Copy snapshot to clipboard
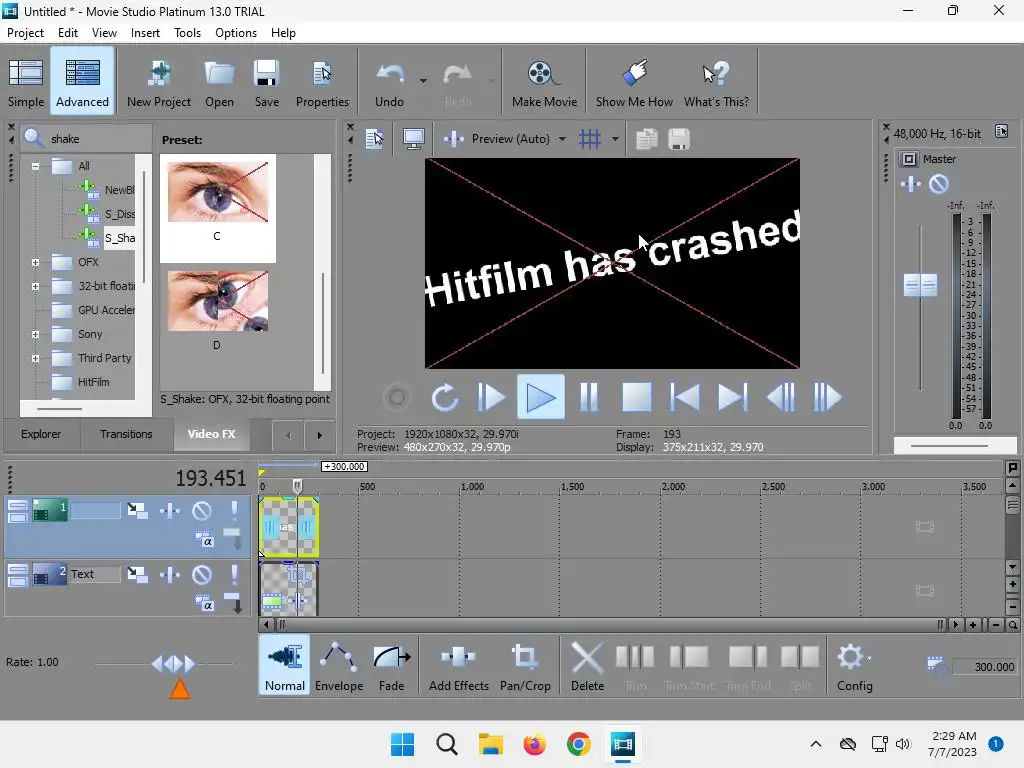The image size is (1024, 768). pos(647,139)
